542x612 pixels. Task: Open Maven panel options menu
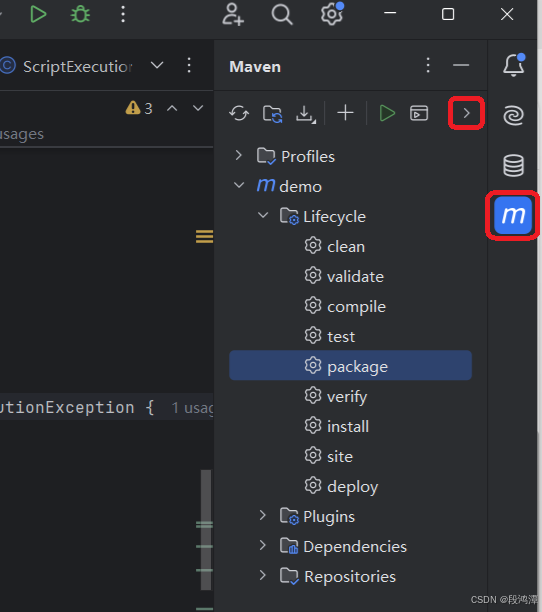pyautogui.click(x=428, y=65)
